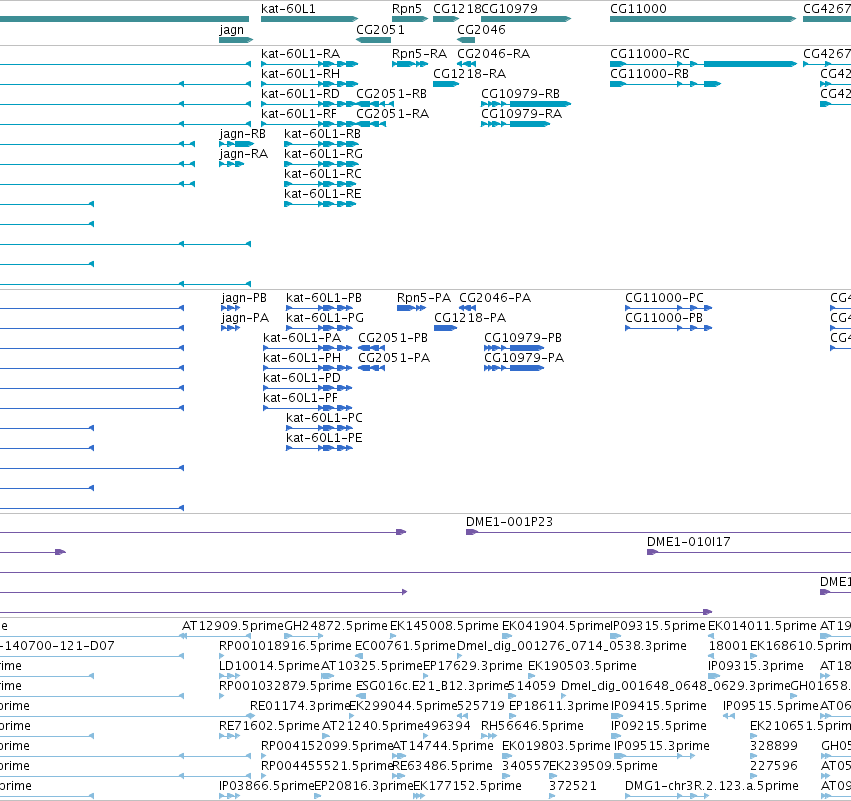Click transcript kat-60L1-RH
851x801 pixels.
pos(300,74)
